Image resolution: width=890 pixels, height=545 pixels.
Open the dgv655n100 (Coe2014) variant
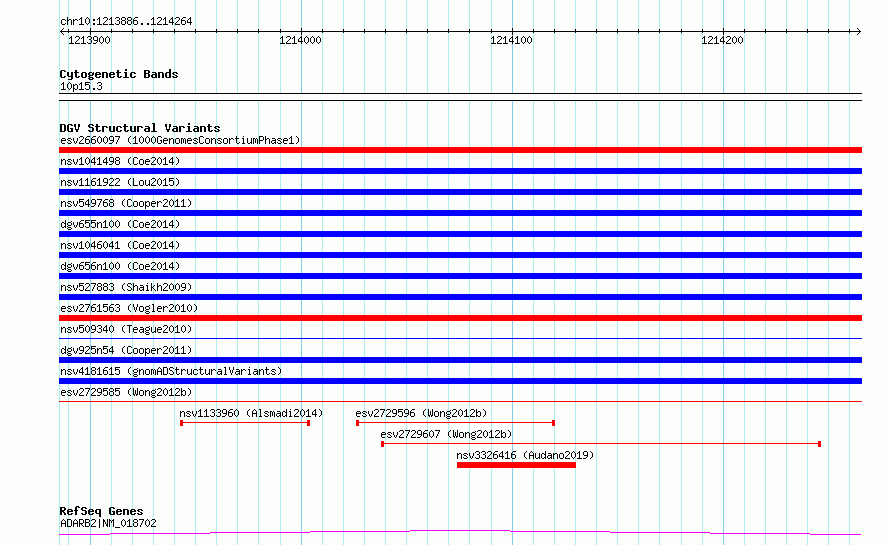(x=120, y=224)
